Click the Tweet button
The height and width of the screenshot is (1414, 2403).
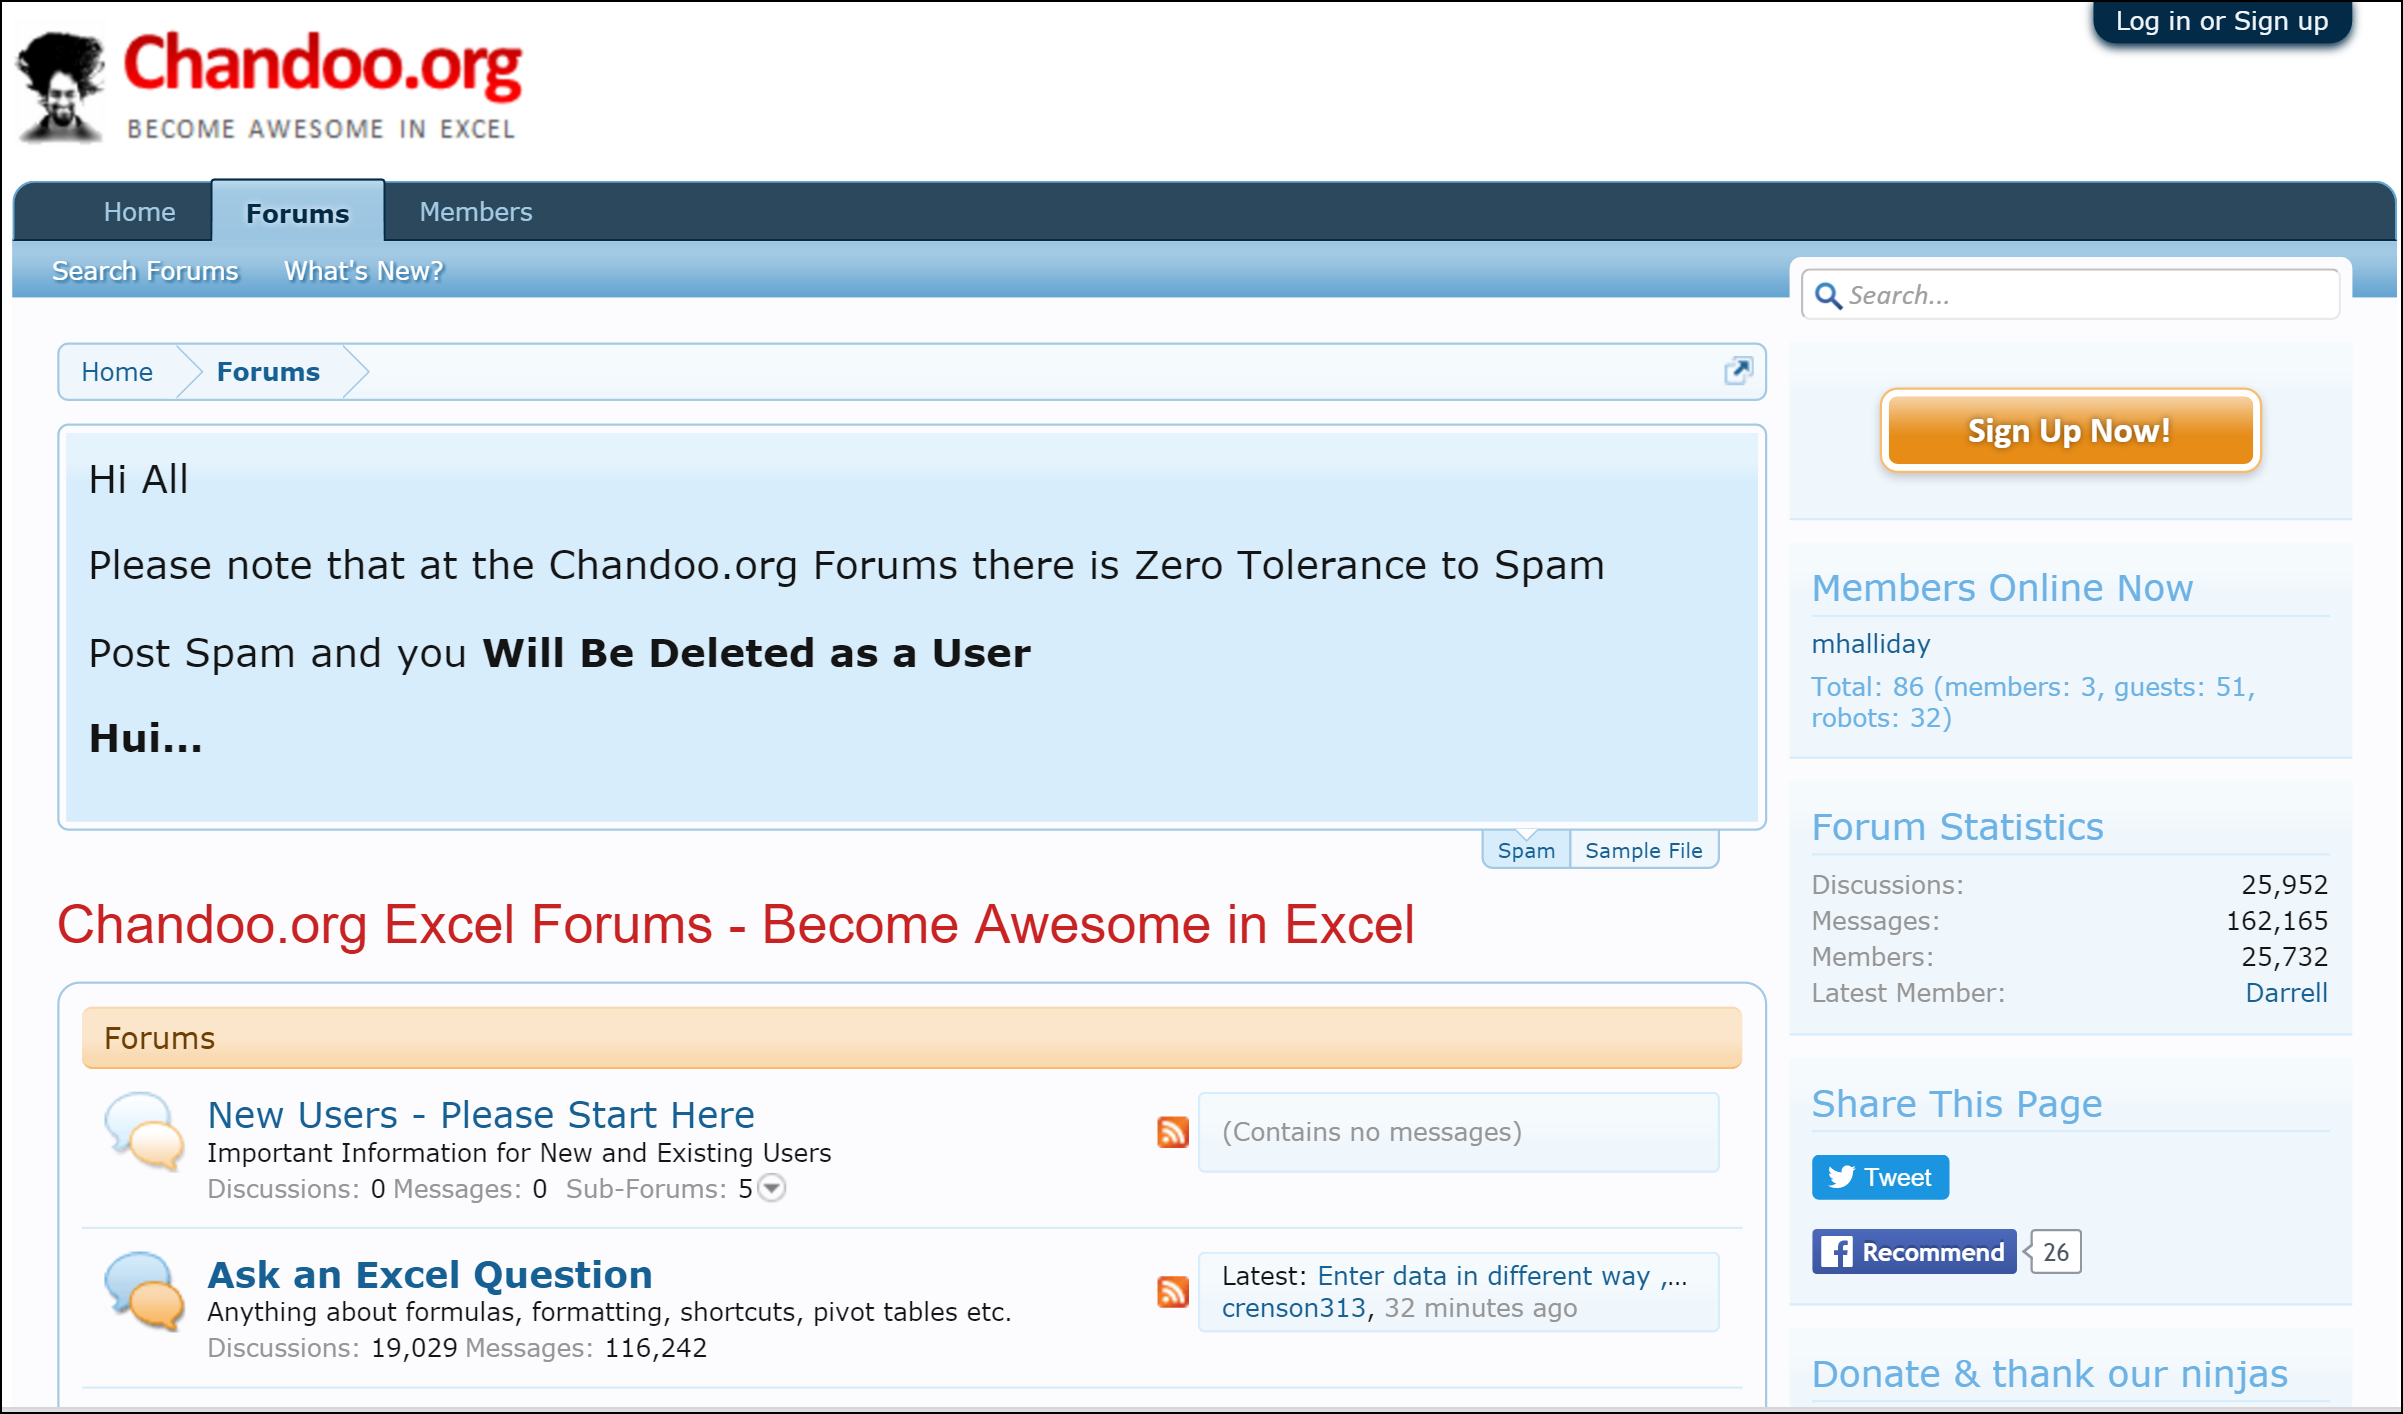pos(1880,1177)
